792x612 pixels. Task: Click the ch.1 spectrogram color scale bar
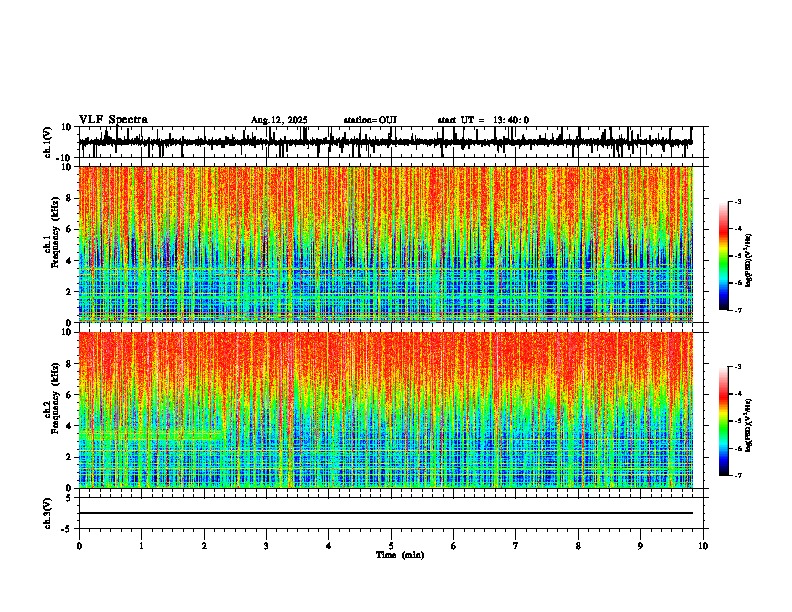[724, 256]
